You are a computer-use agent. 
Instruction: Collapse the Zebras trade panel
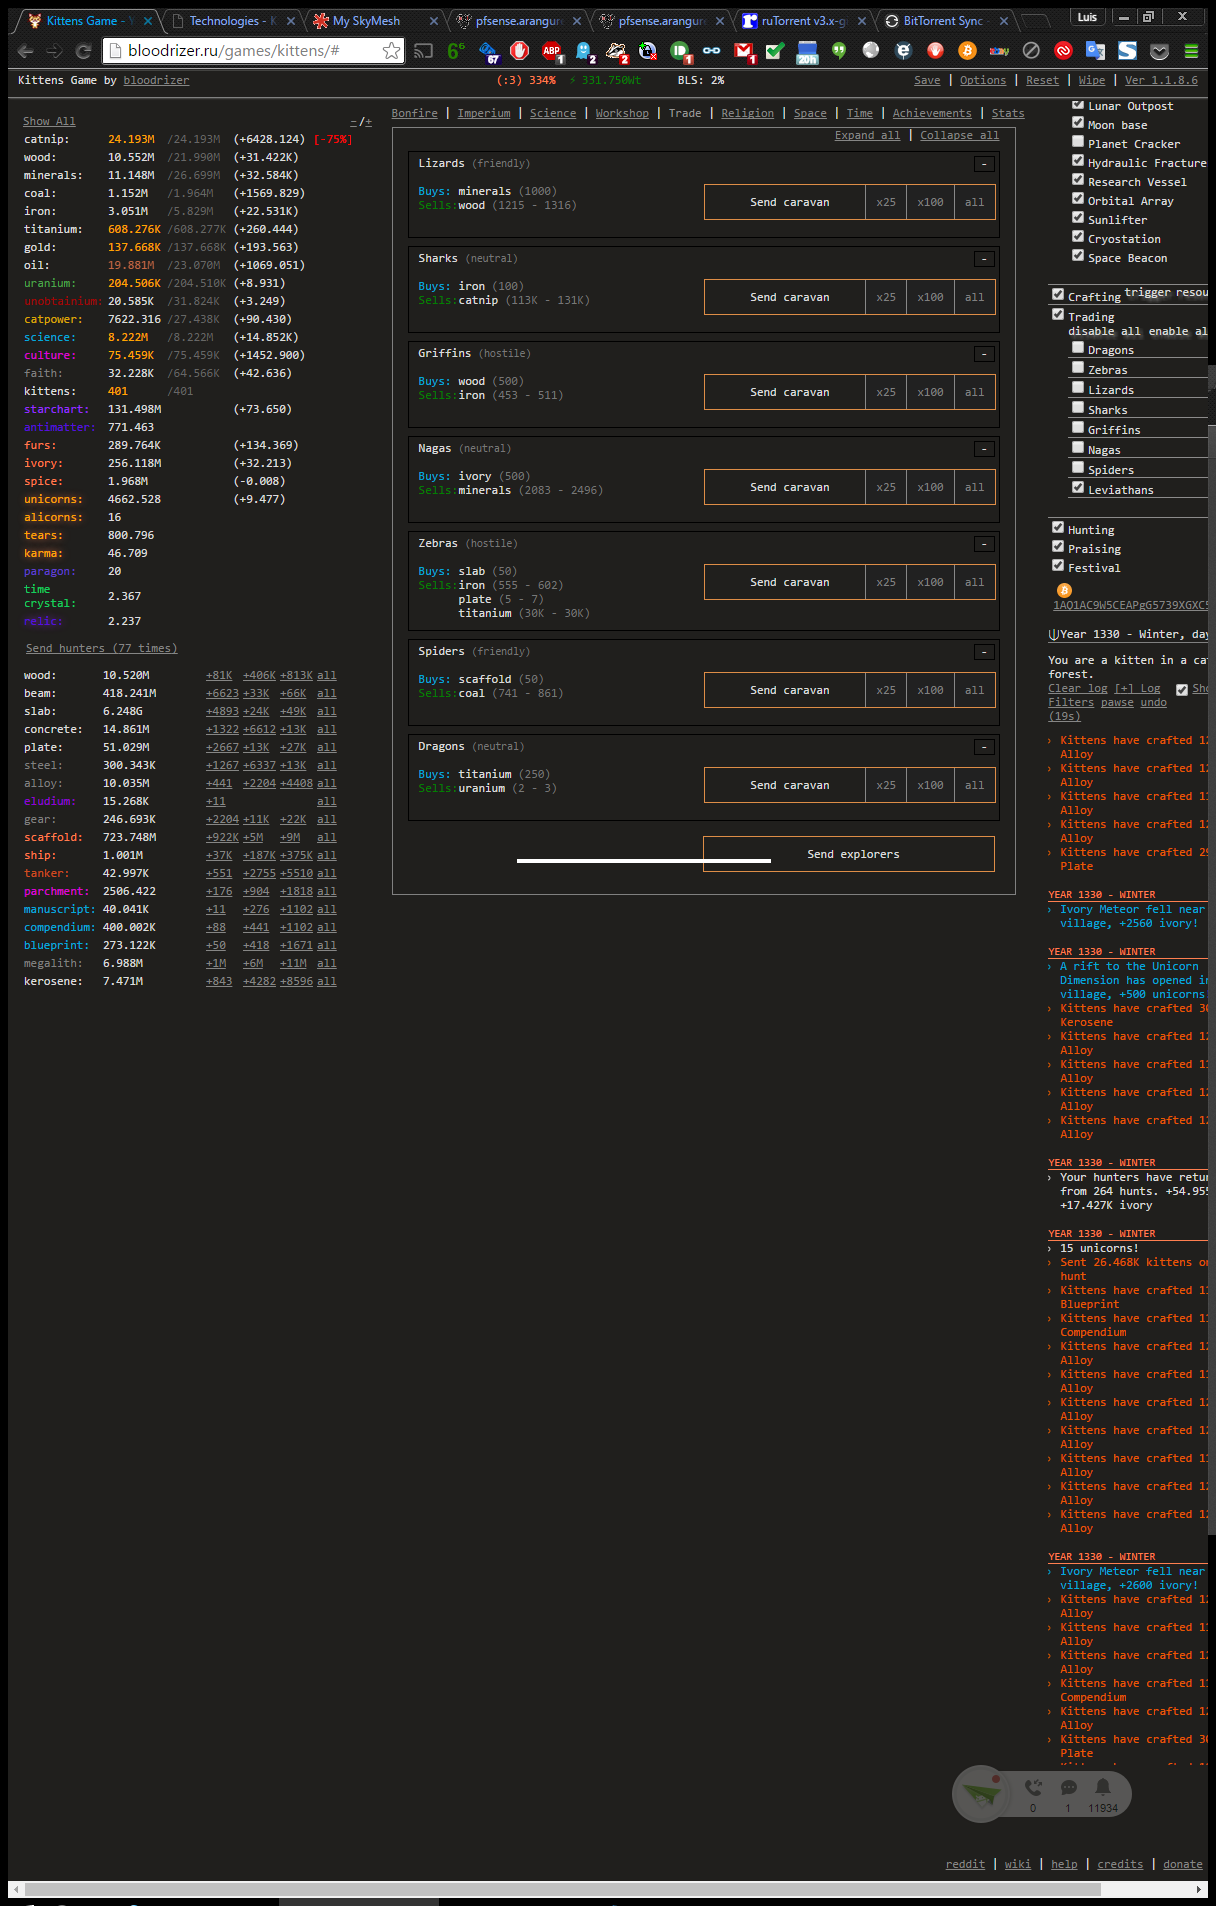pos(984,544)
